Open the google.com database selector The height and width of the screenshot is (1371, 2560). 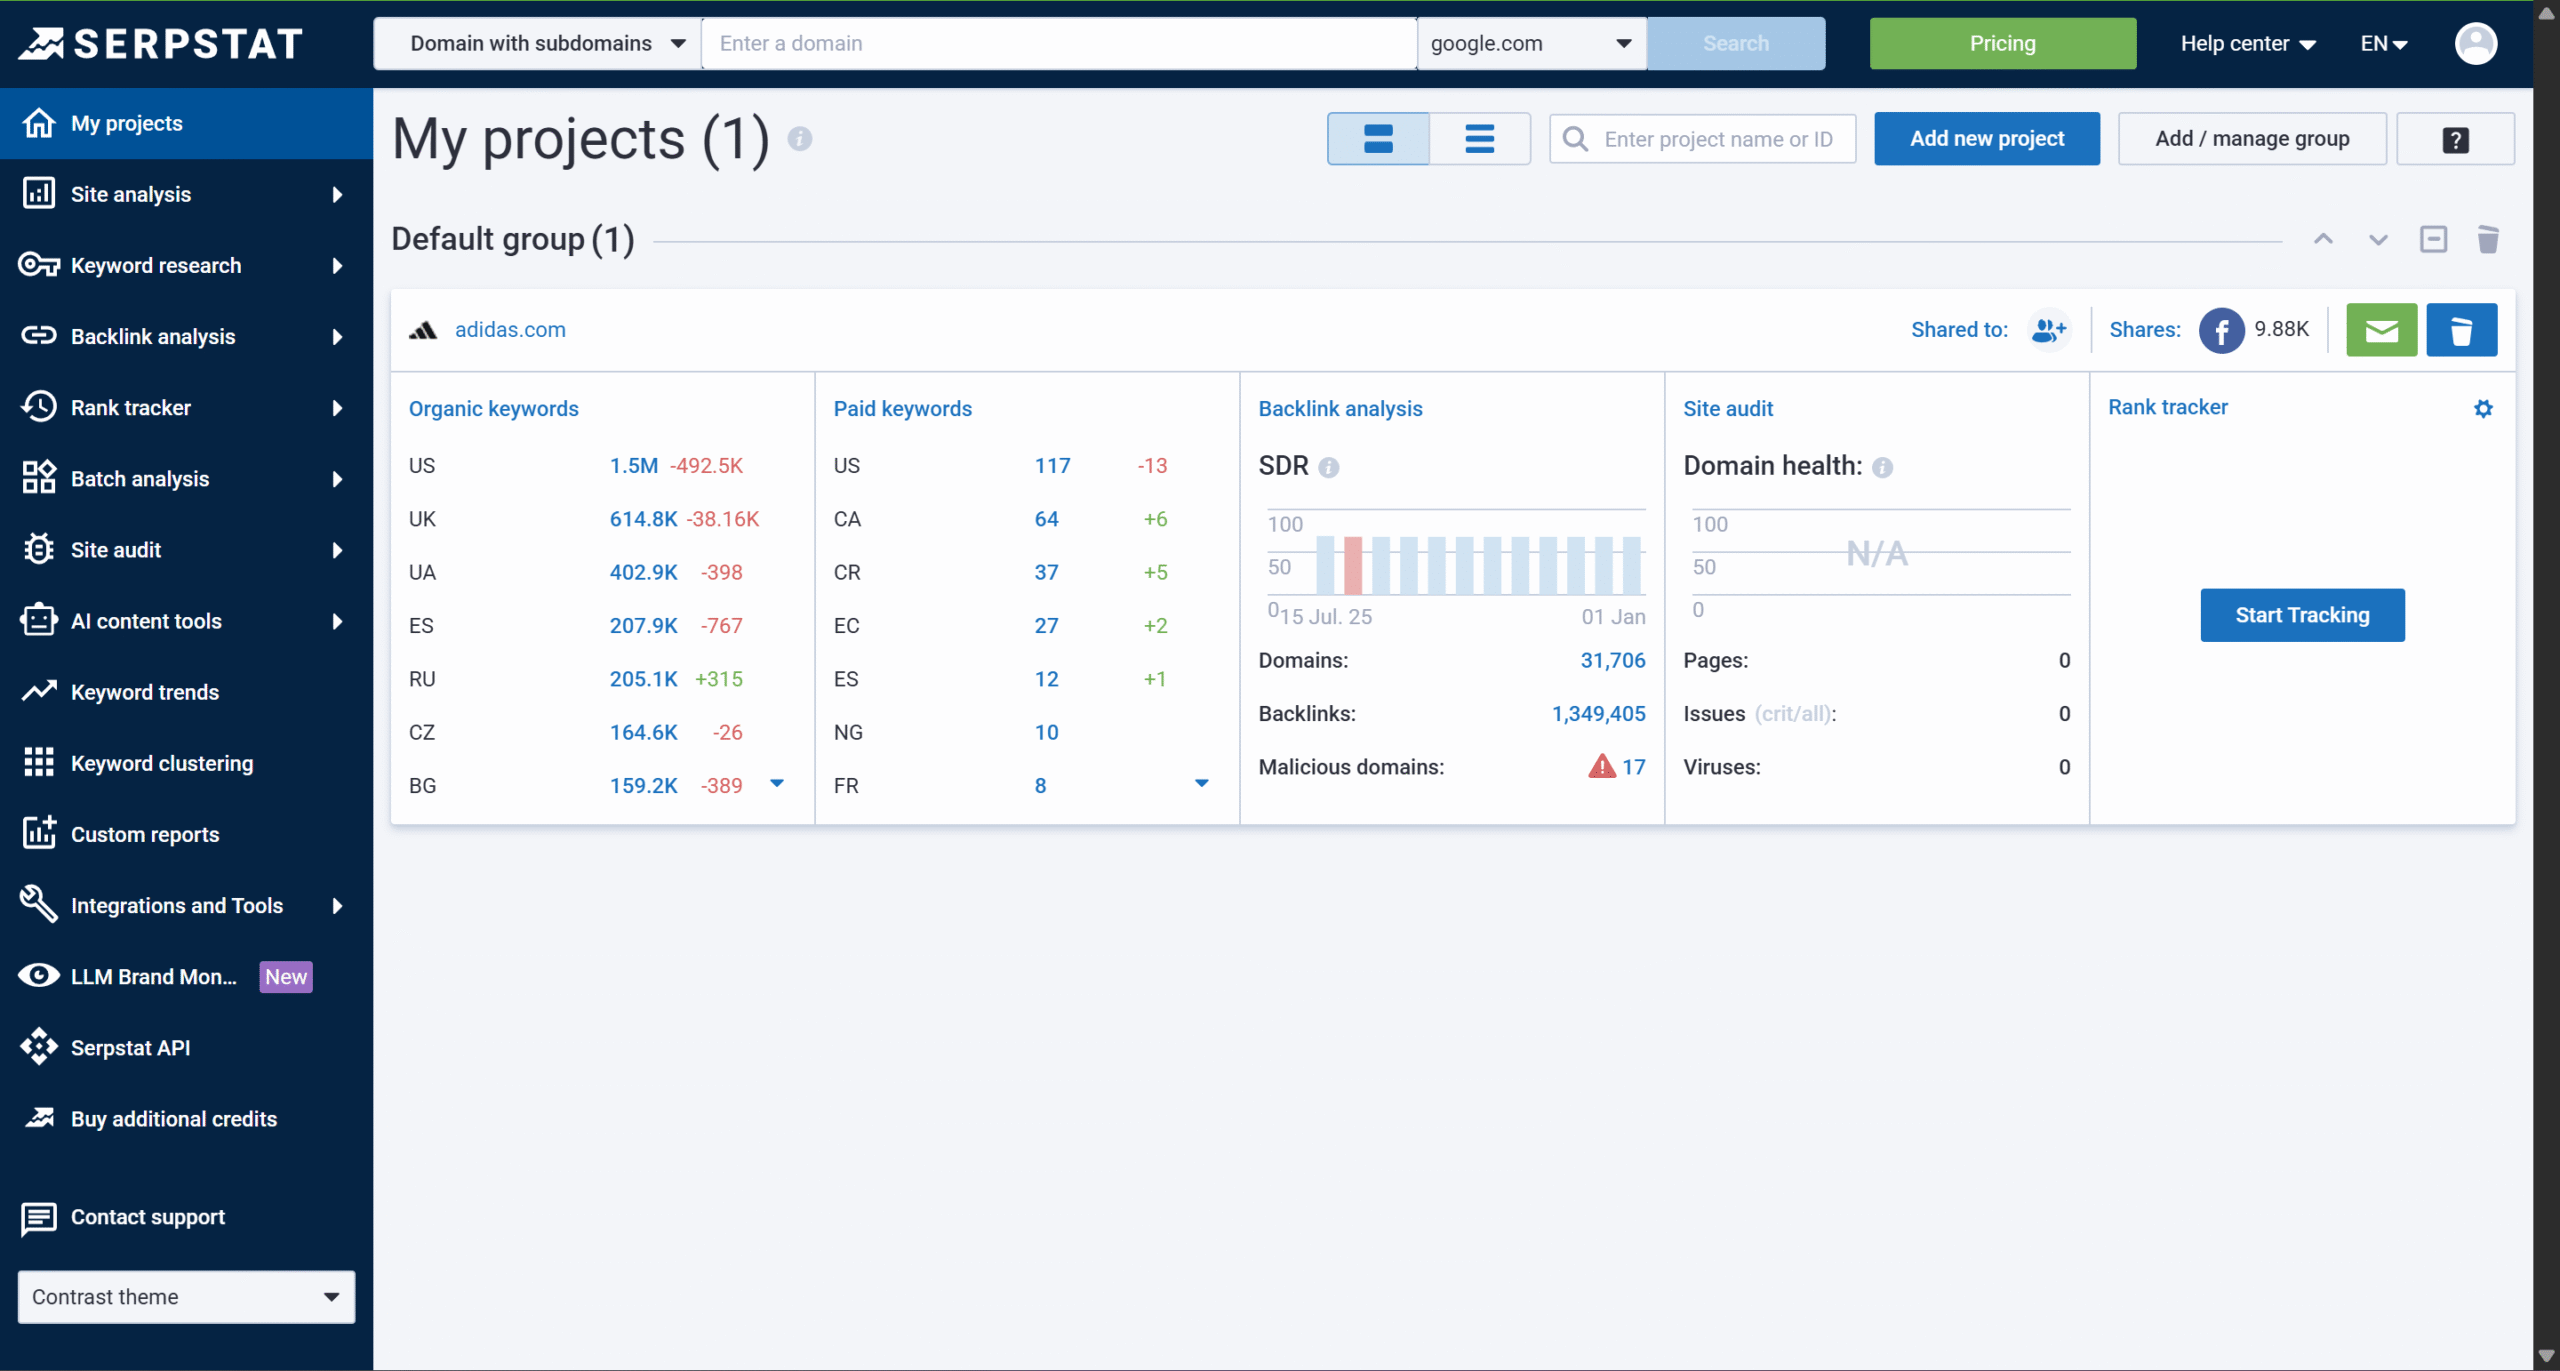(1530, 43)
